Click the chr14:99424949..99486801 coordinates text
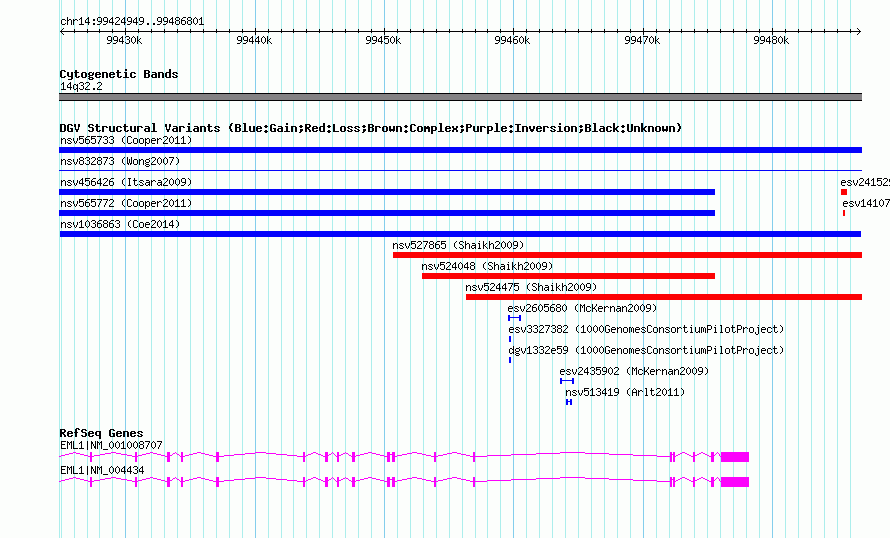 (132, 21)
